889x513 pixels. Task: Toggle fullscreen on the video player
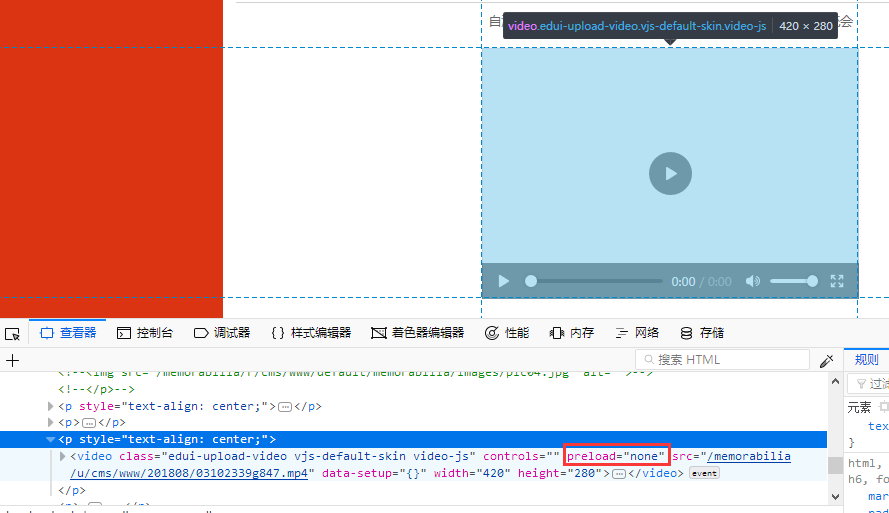(x=837, y=281)
